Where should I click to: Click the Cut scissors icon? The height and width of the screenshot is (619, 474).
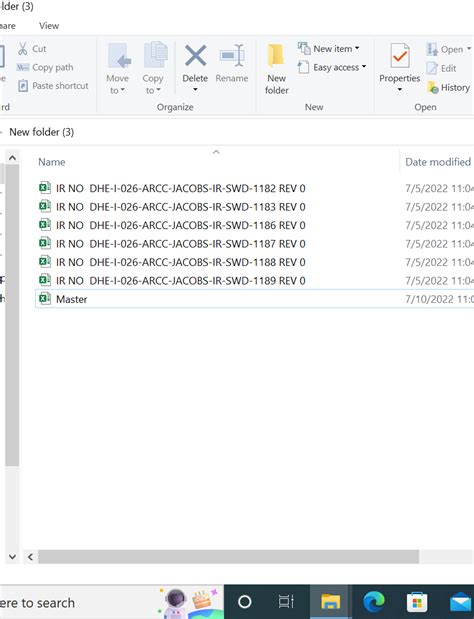pos(23,49)
